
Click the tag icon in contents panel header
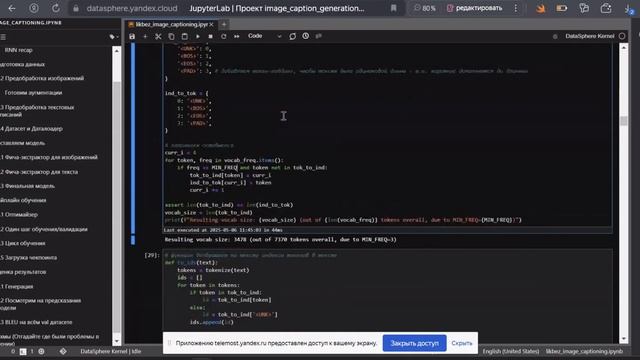pyautogui.click(x=113, y=37)
